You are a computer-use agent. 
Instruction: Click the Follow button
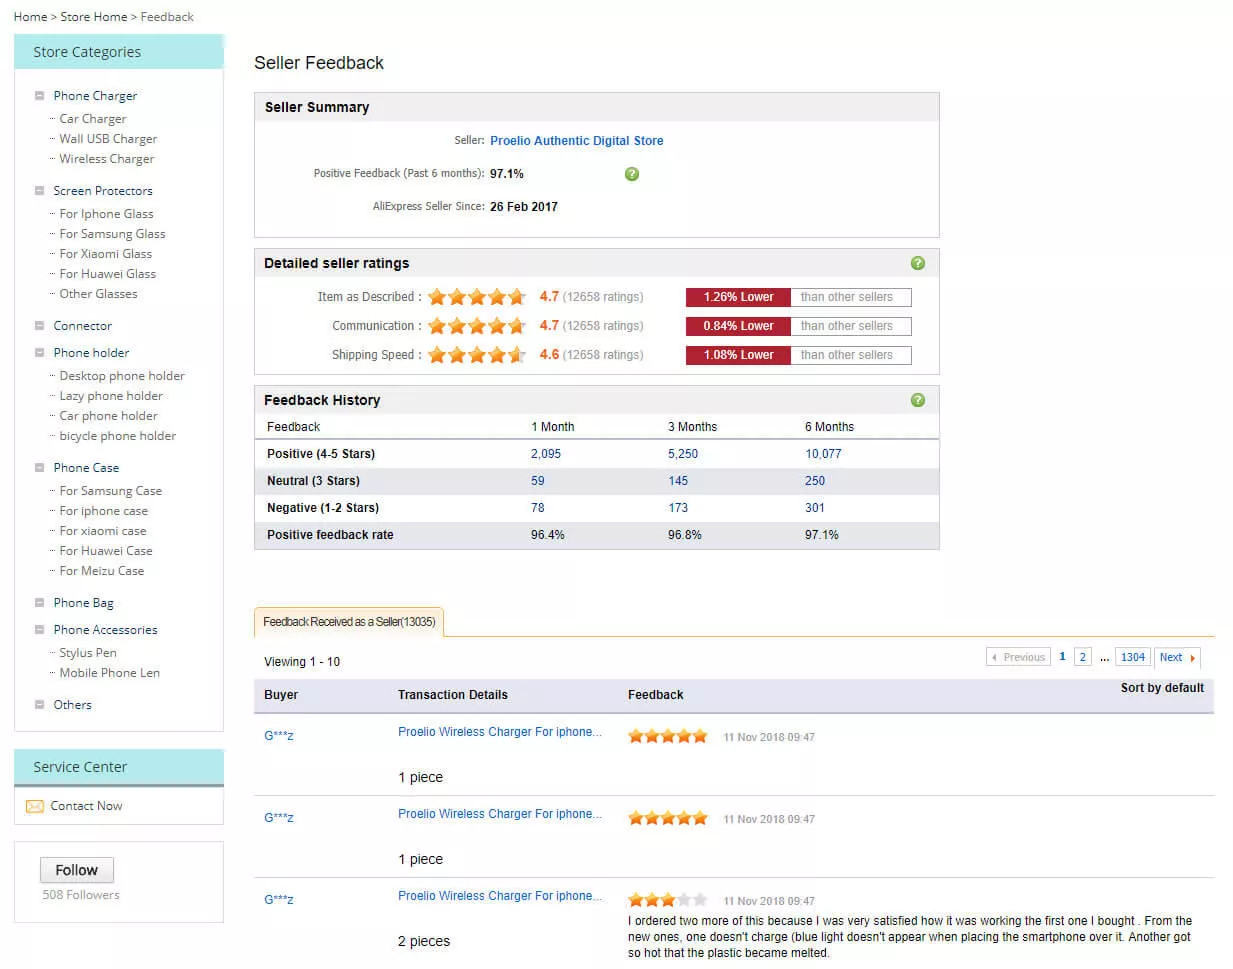click(77, 870)
